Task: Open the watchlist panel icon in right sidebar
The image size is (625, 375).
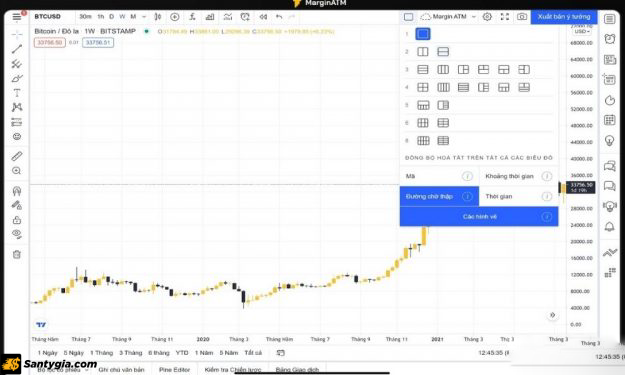Action: 609,19
